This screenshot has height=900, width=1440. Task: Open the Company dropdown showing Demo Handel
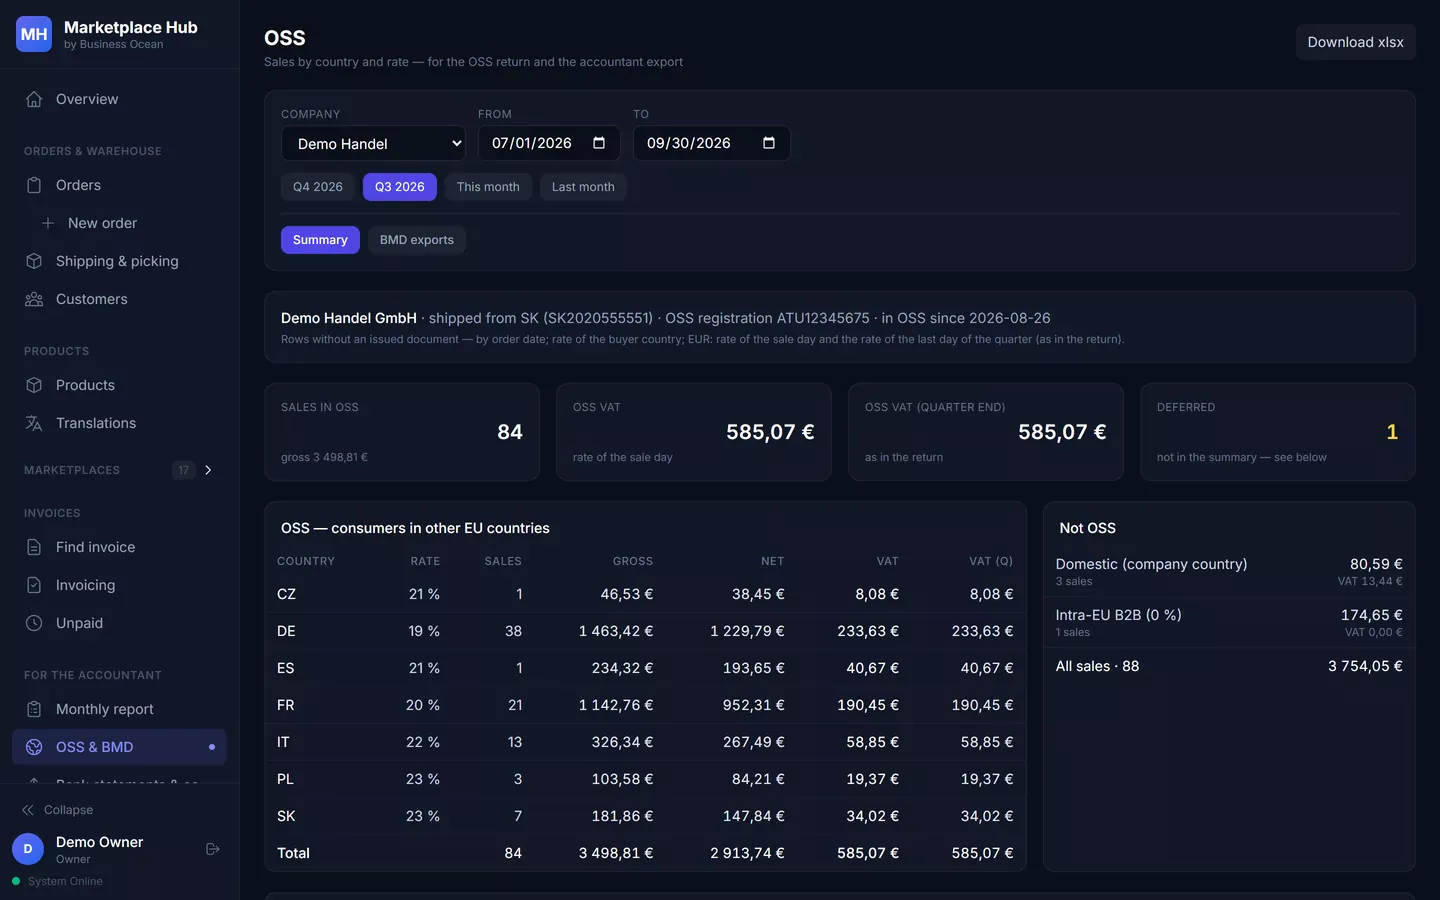pyautogui.click(x=373, y=143)
